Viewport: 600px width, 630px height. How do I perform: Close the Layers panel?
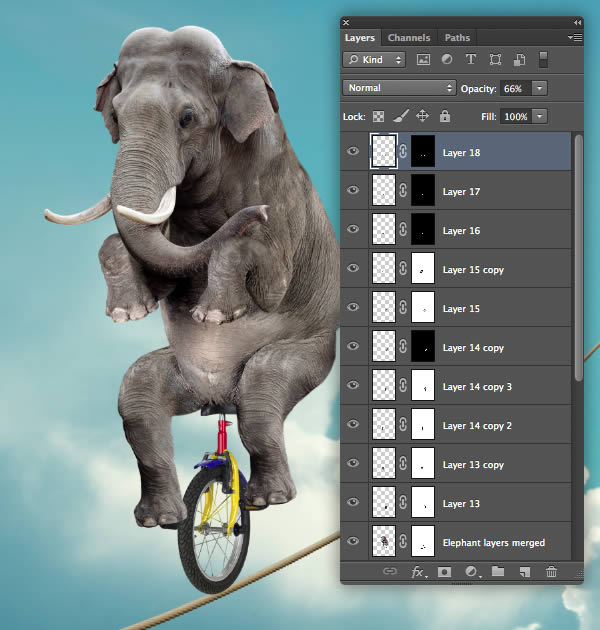click(346, 22)
